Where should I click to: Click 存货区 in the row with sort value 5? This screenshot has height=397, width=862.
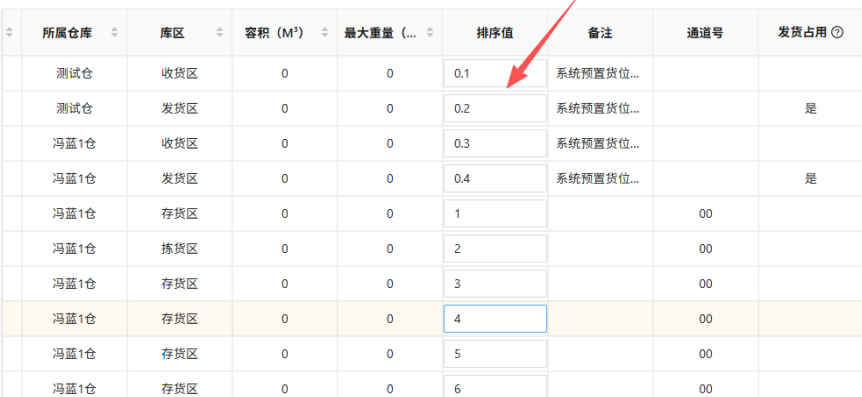[x=179, y=354]
